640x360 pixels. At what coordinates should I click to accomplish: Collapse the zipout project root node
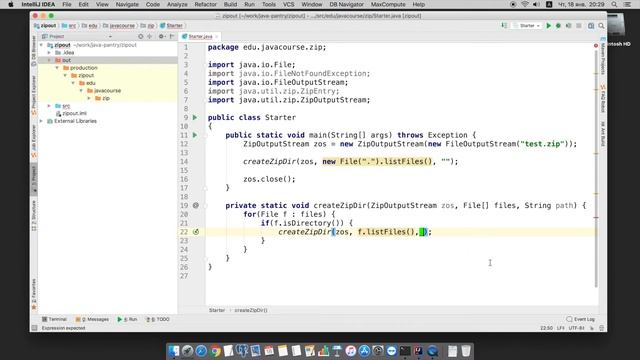pos(41,45)
